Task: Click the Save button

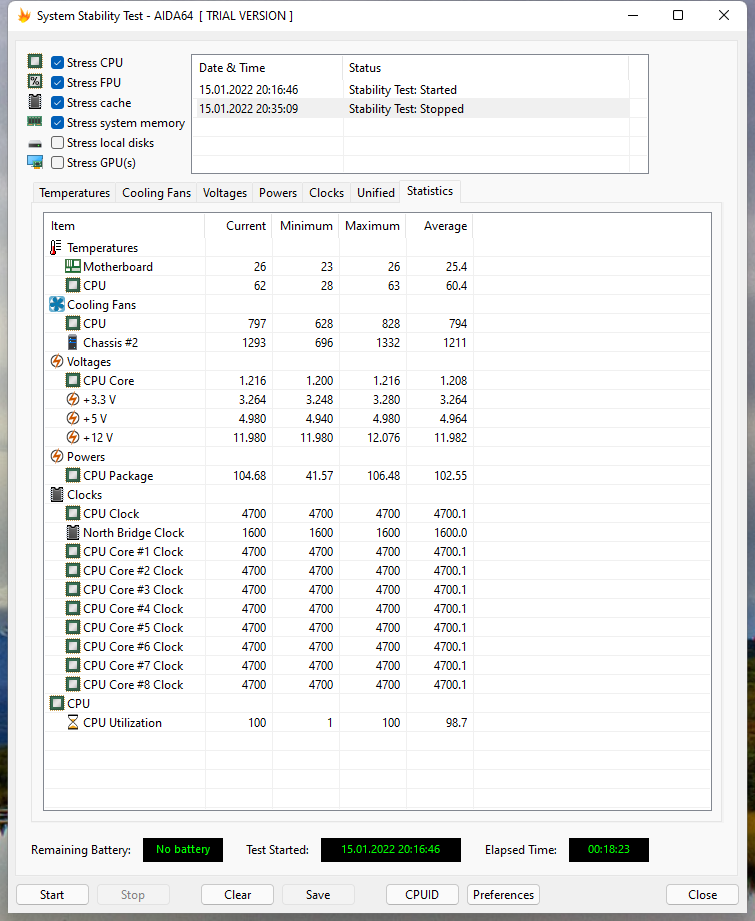Action: (318, 895)
